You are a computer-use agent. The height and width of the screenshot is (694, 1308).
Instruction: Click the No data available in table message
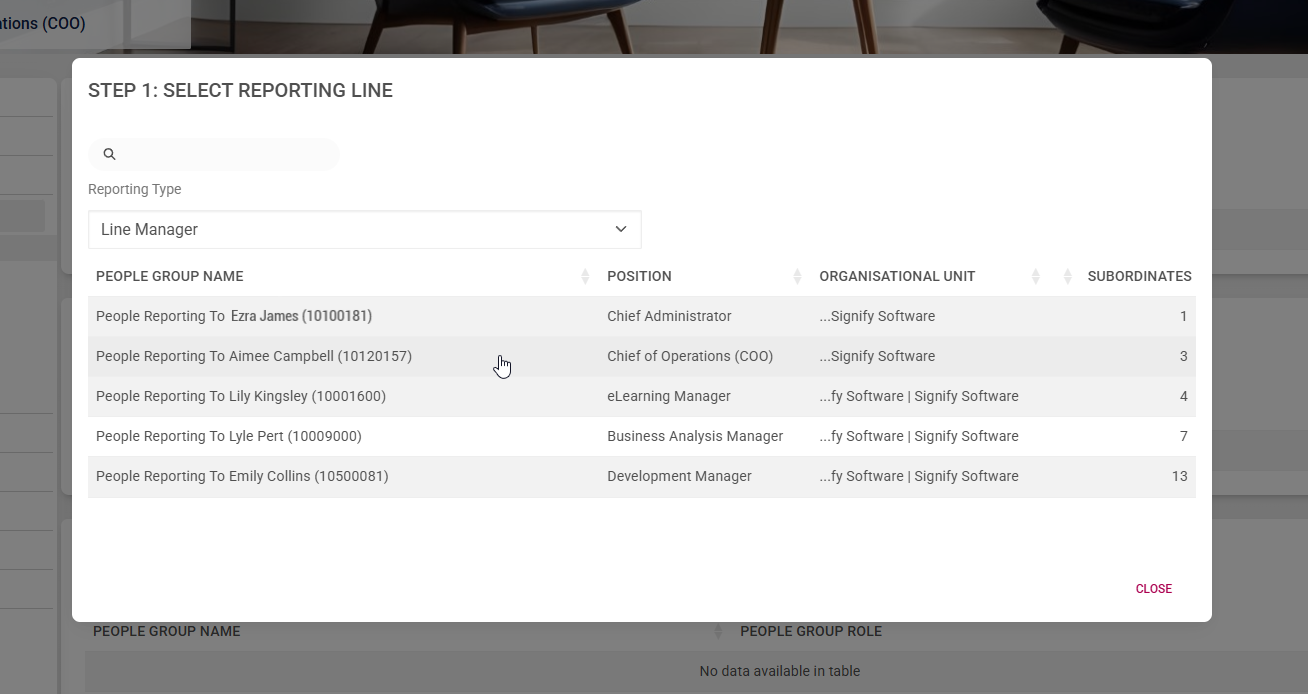pos(780,671)
